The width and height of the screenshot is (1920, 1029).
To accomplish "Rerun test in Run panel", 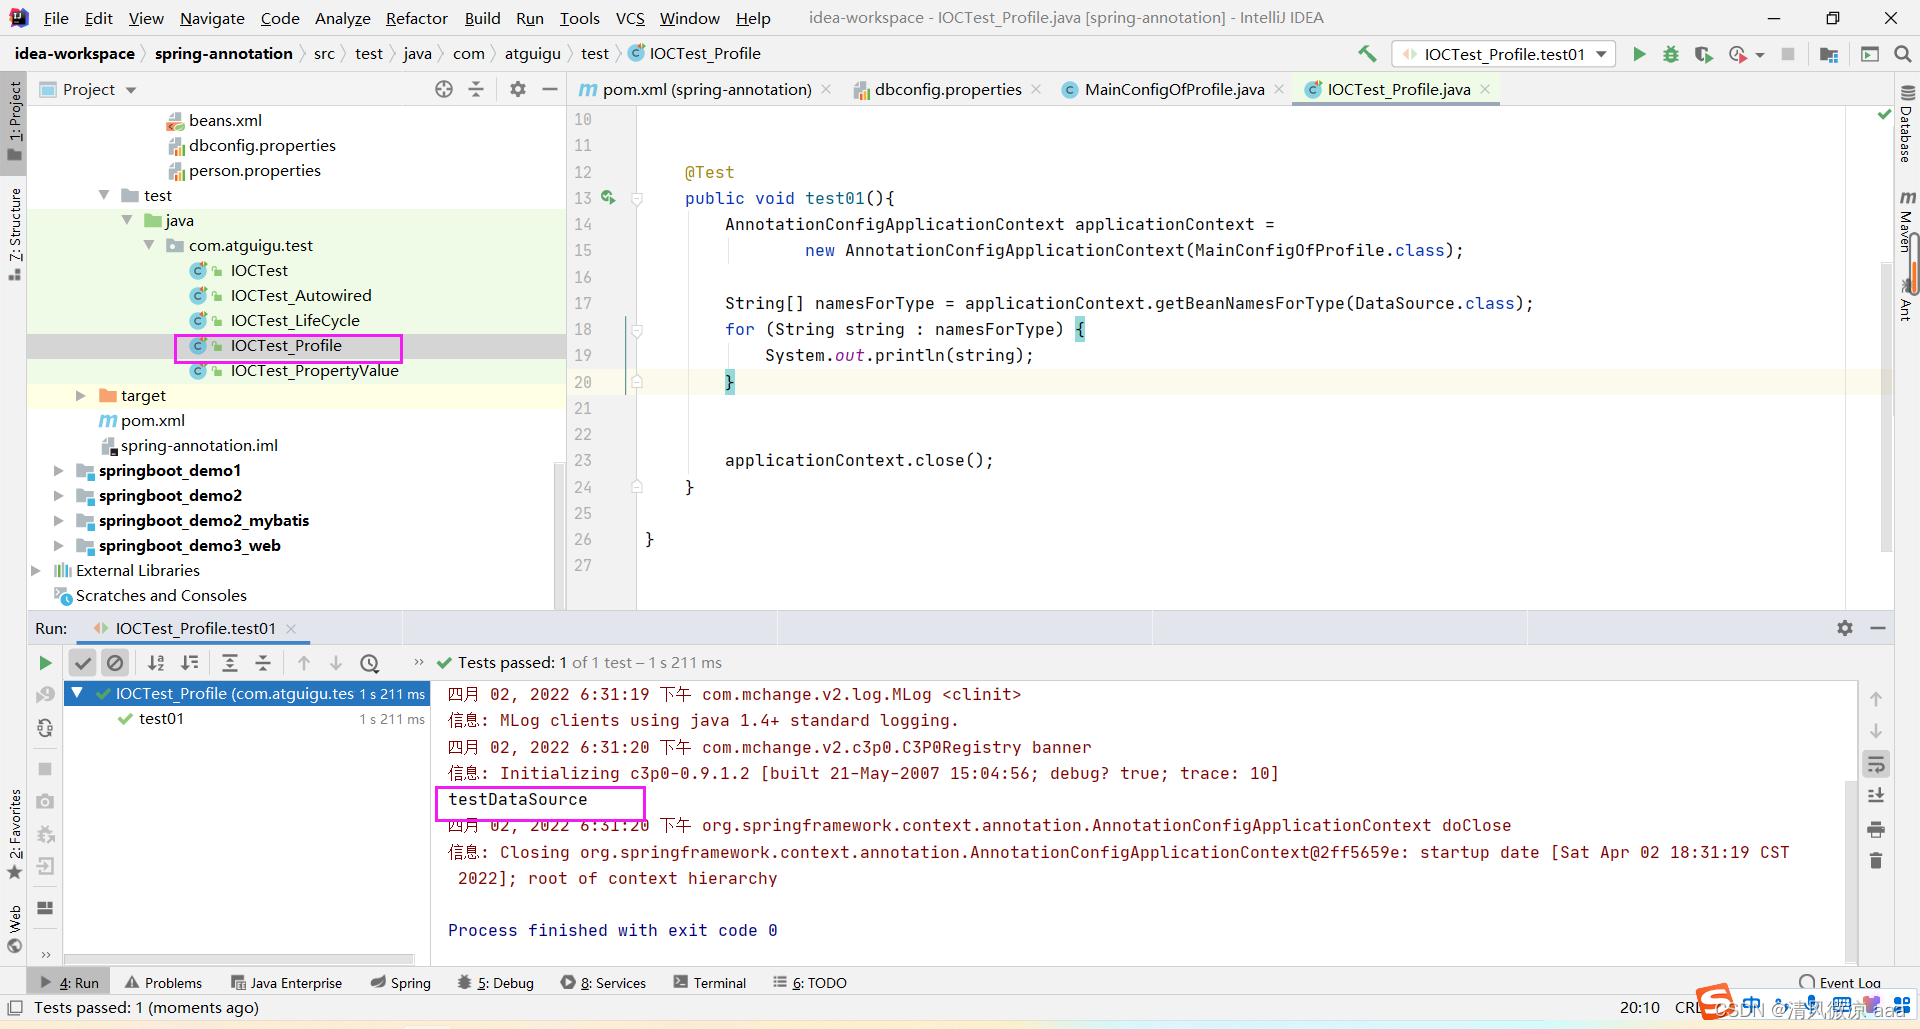I will 45,662.
